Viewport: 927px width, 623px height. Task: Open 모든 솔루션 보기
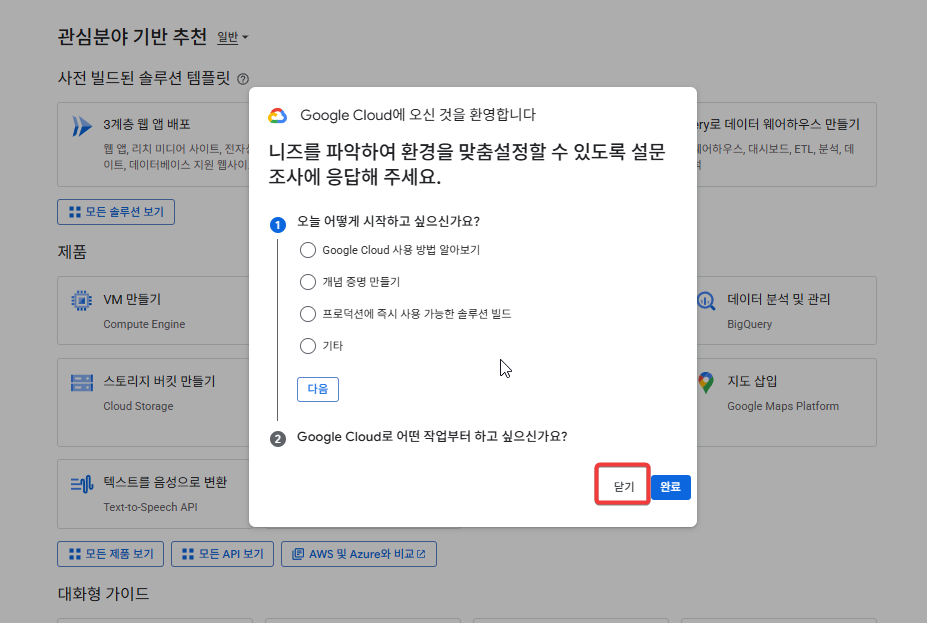(117, 212)
